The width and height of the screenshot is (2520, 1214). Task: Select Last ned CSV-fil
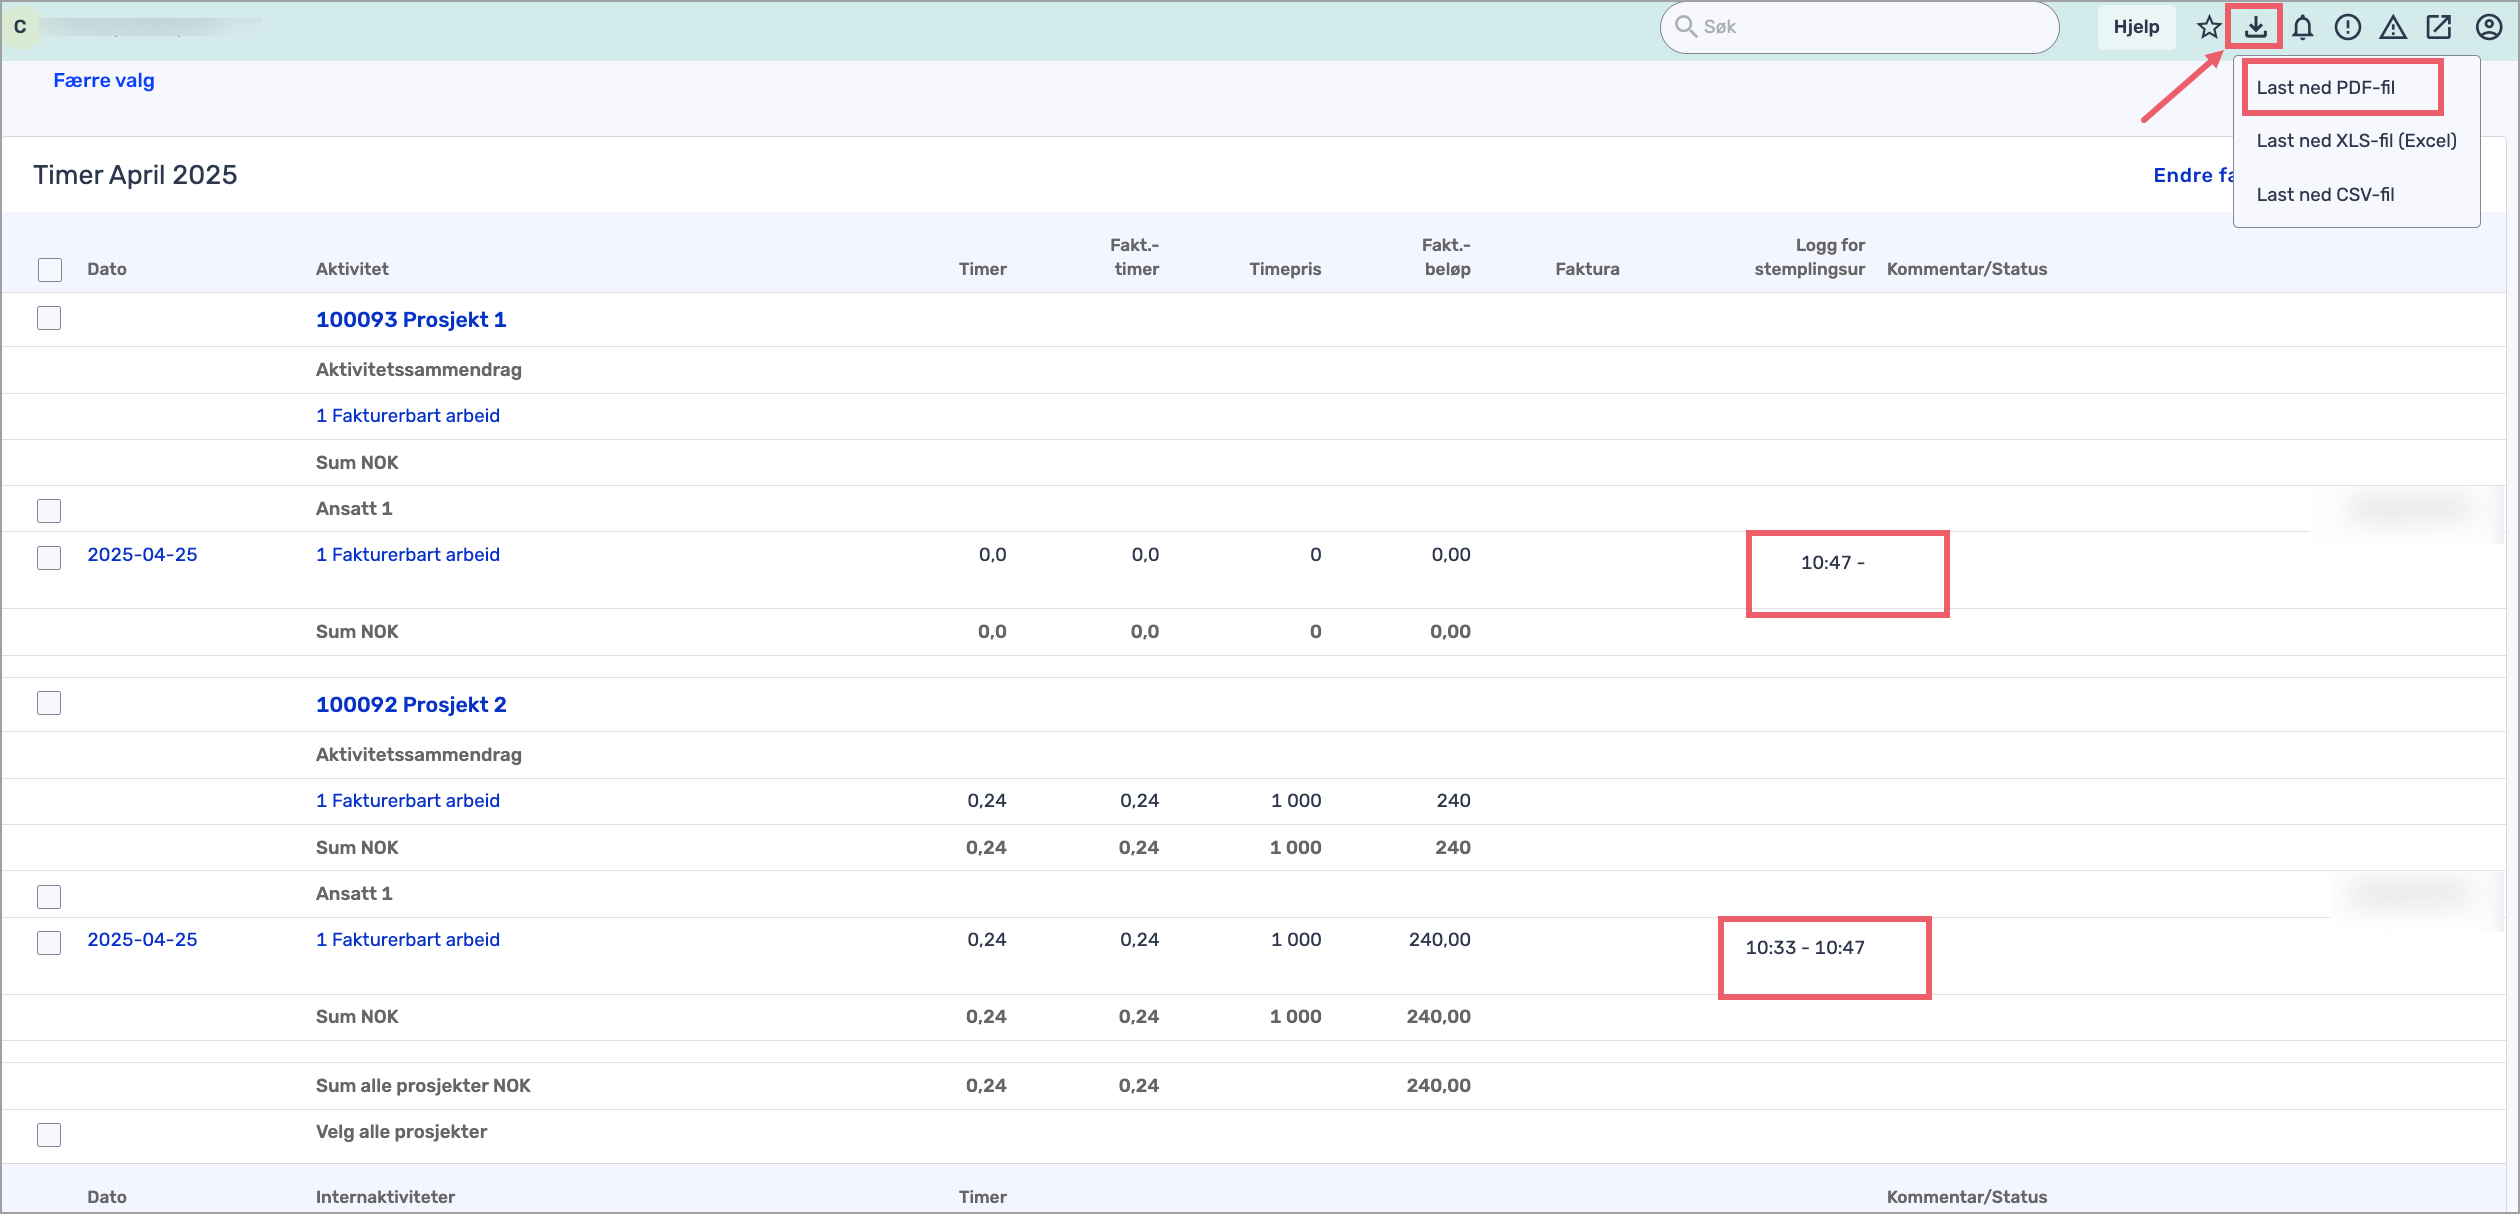point(2325,195)
